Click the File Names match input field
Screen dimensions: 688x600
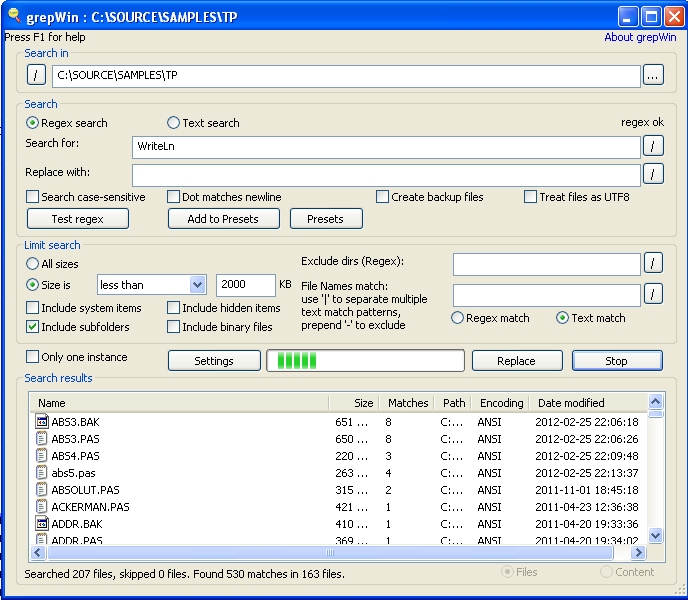point(546,295)
